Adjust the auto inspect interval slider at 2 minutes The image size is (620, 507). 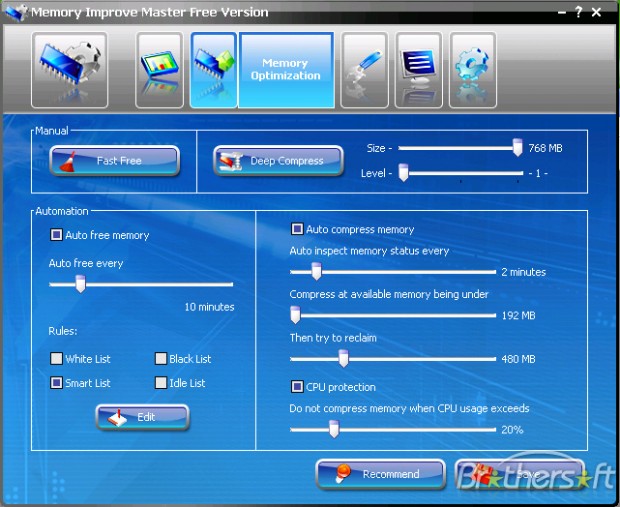pyautogui.click(x=316, y=272)
